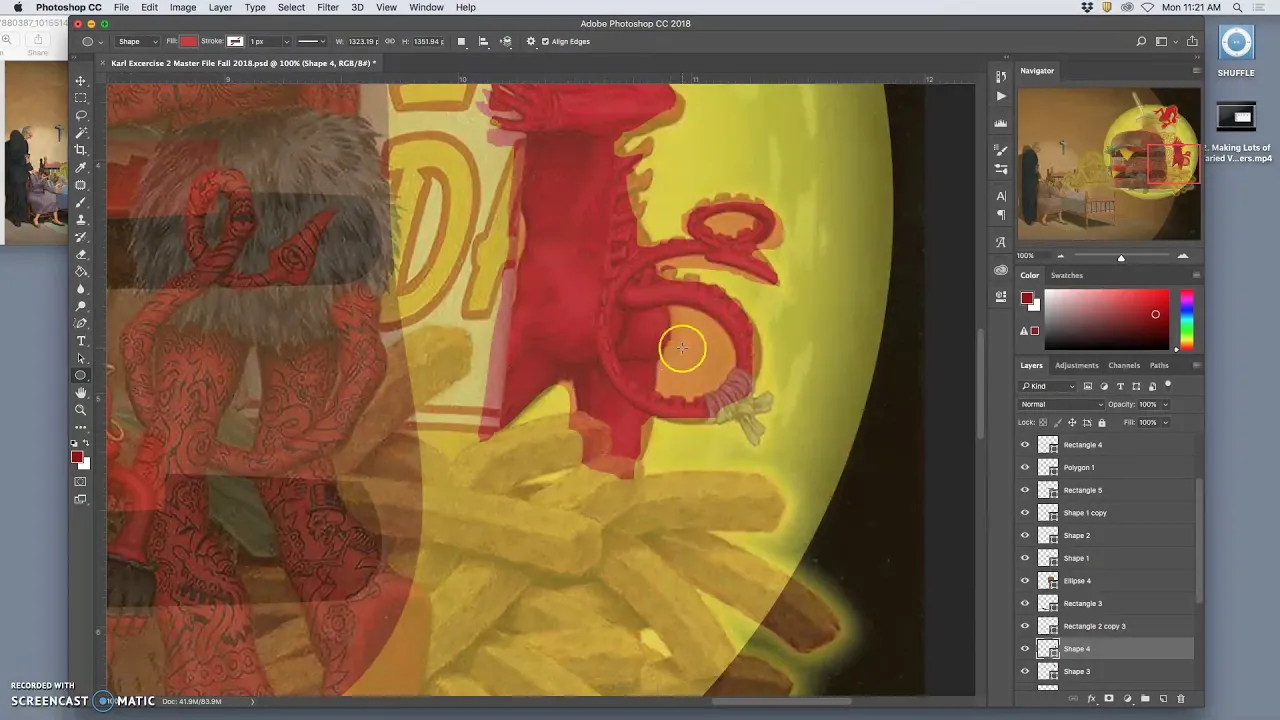
Task: Create a new layer group folder
Action: click(x=1145, y=699)
